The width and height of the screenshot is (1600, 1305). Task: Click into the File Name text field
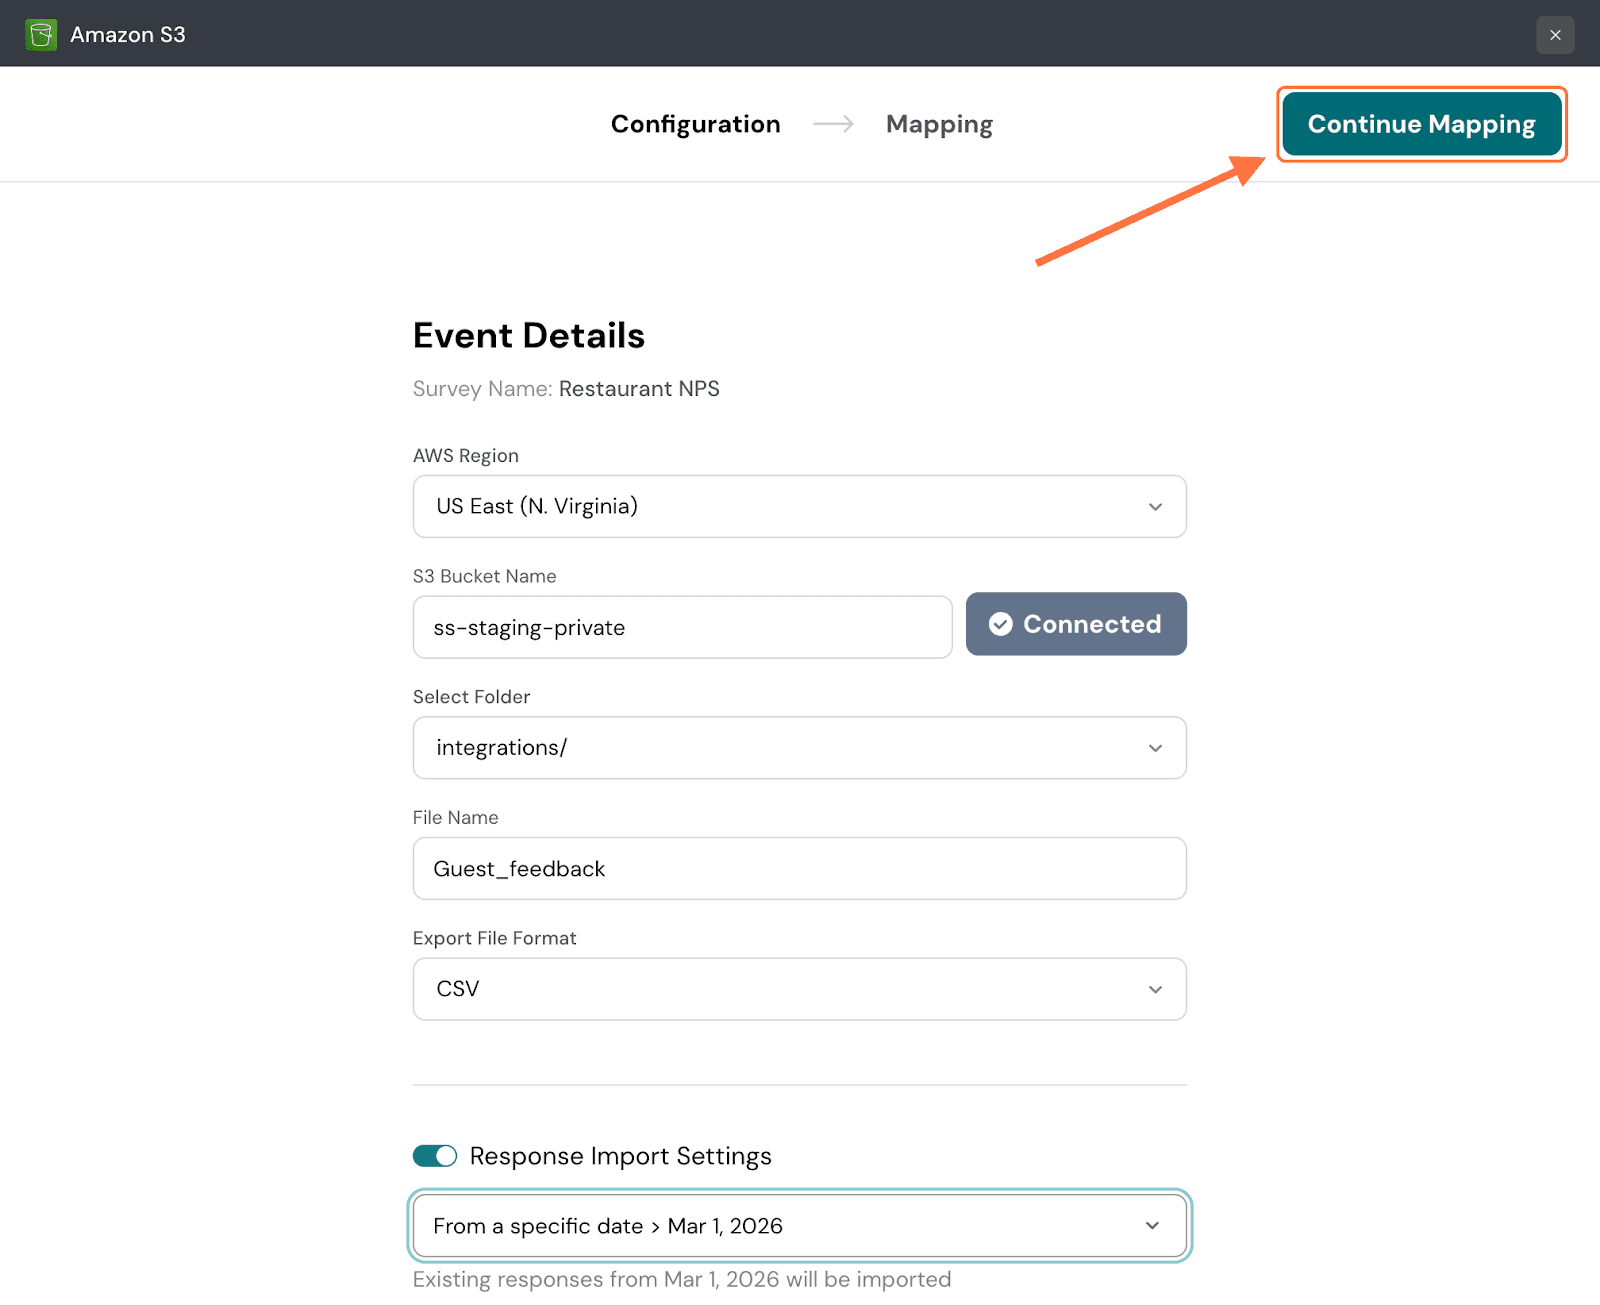[x=798, y=869]
